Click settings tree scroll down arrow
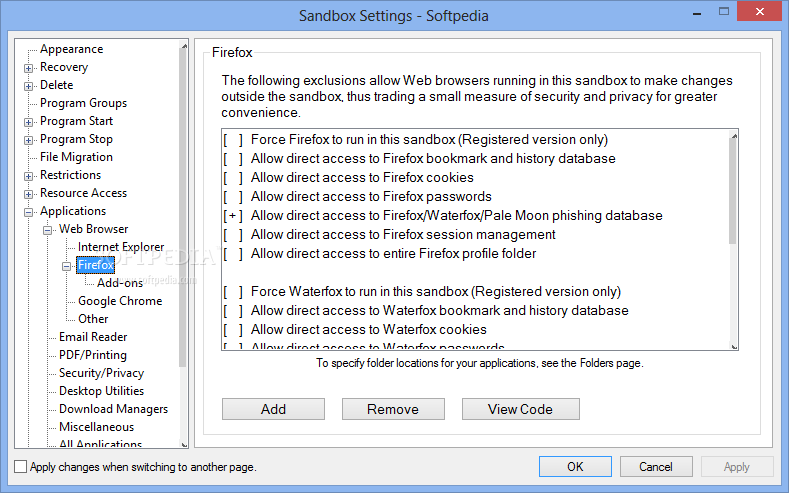This screenshot has width=789, height=493. pos(184,444)
